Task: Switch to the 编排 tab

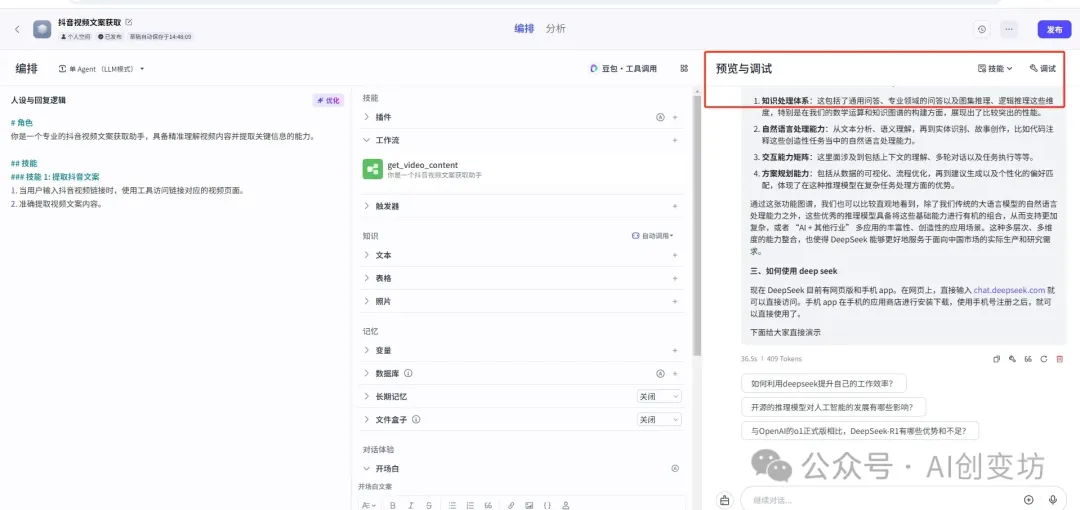Action: 524,28
